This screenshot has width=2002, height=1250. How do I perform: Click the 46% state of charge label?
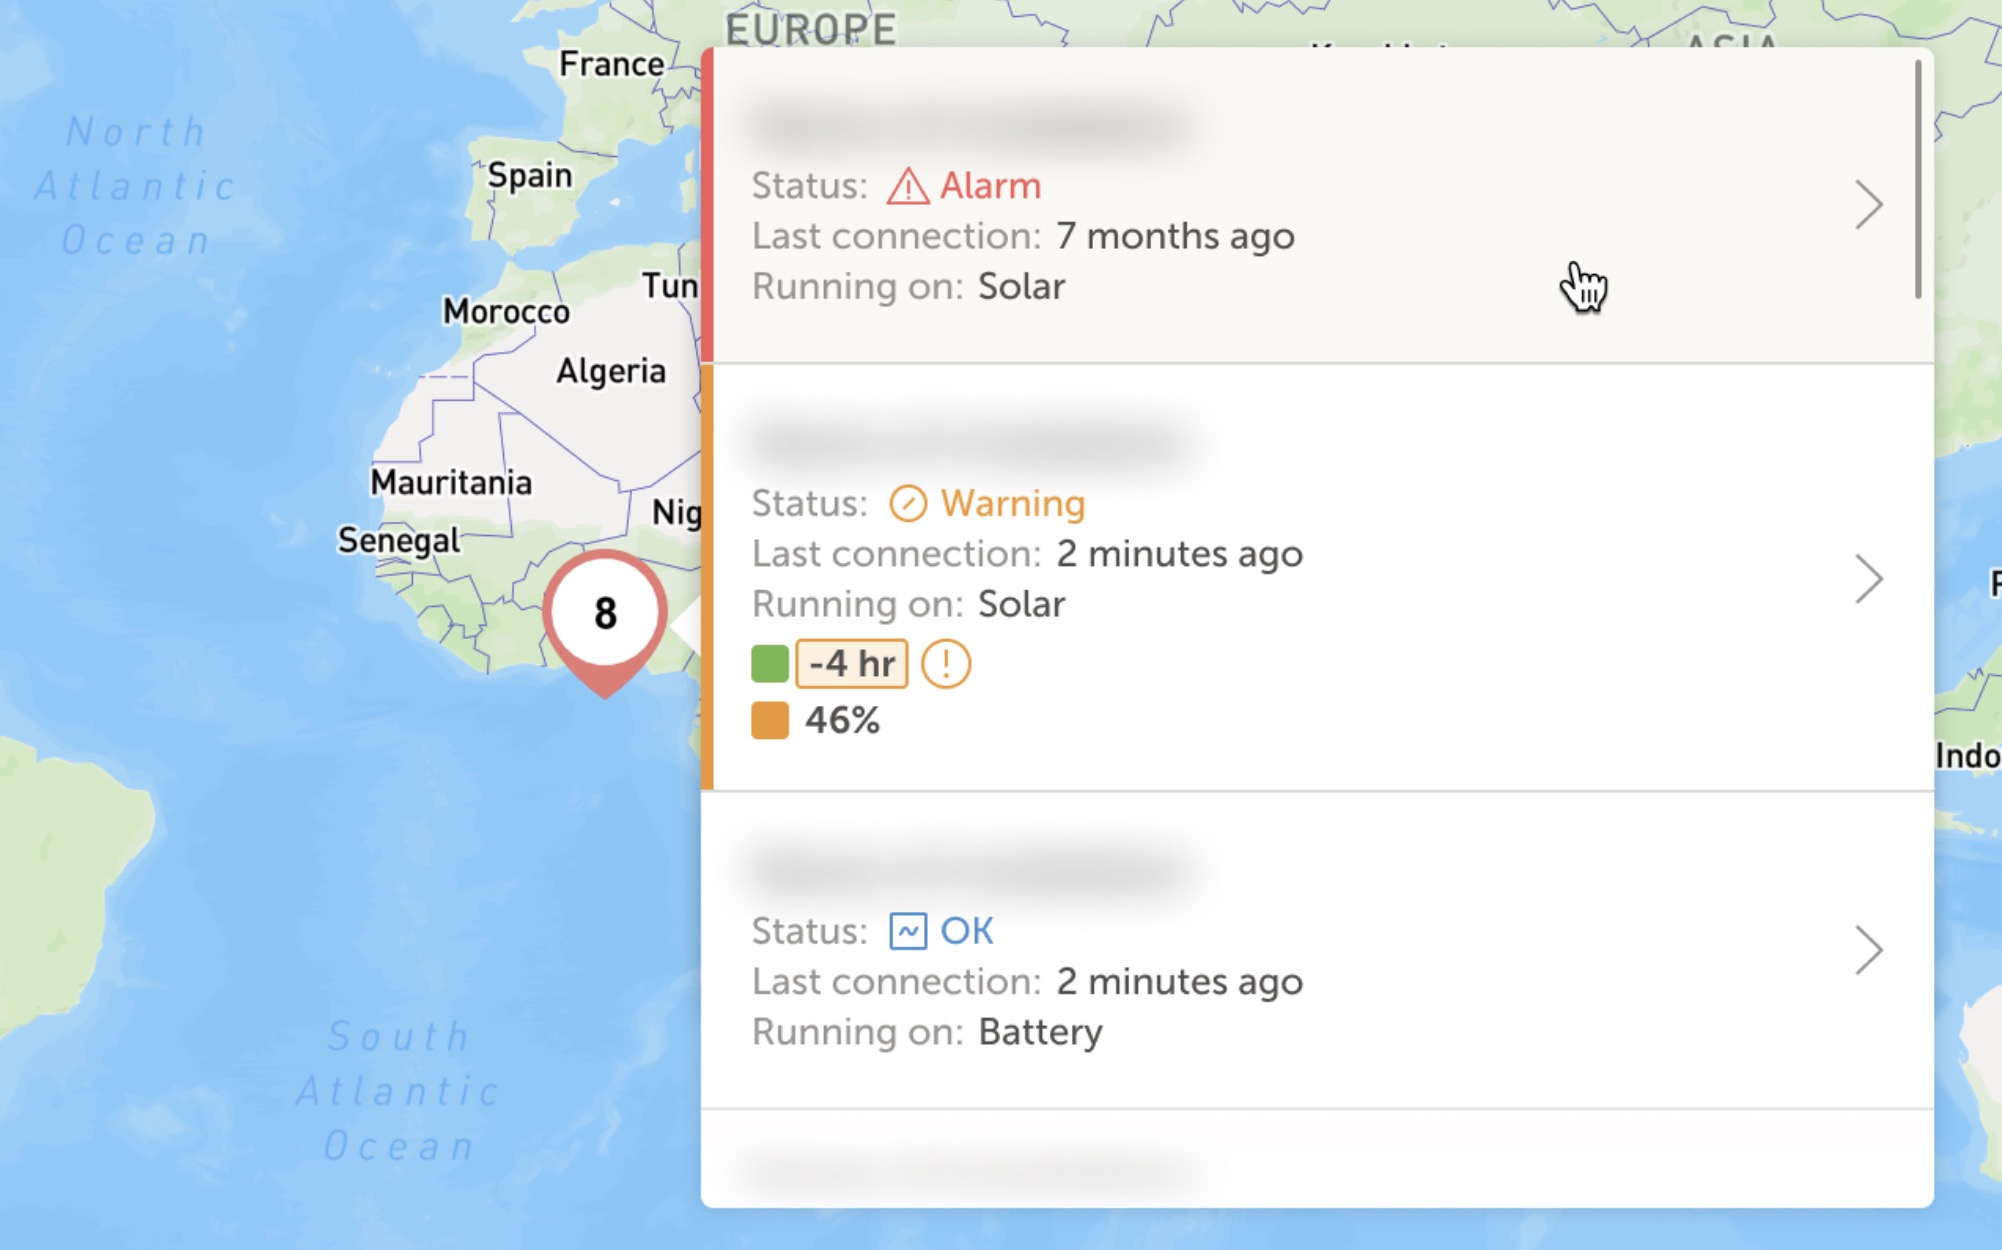tap(843, 718)
